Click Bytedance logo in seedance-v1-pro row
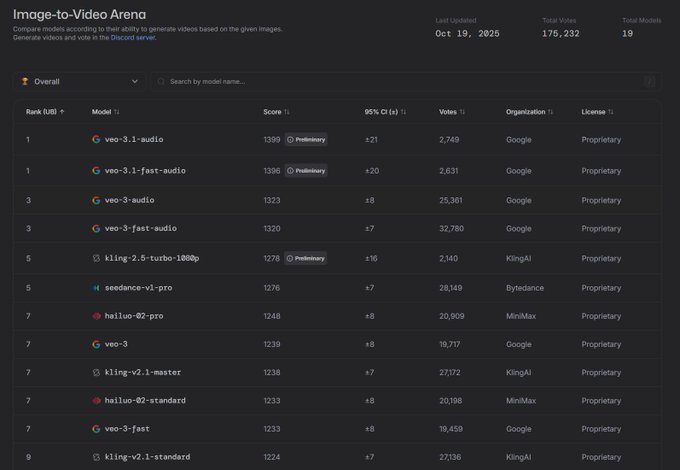The image size is (680, 470). point(96,288)
